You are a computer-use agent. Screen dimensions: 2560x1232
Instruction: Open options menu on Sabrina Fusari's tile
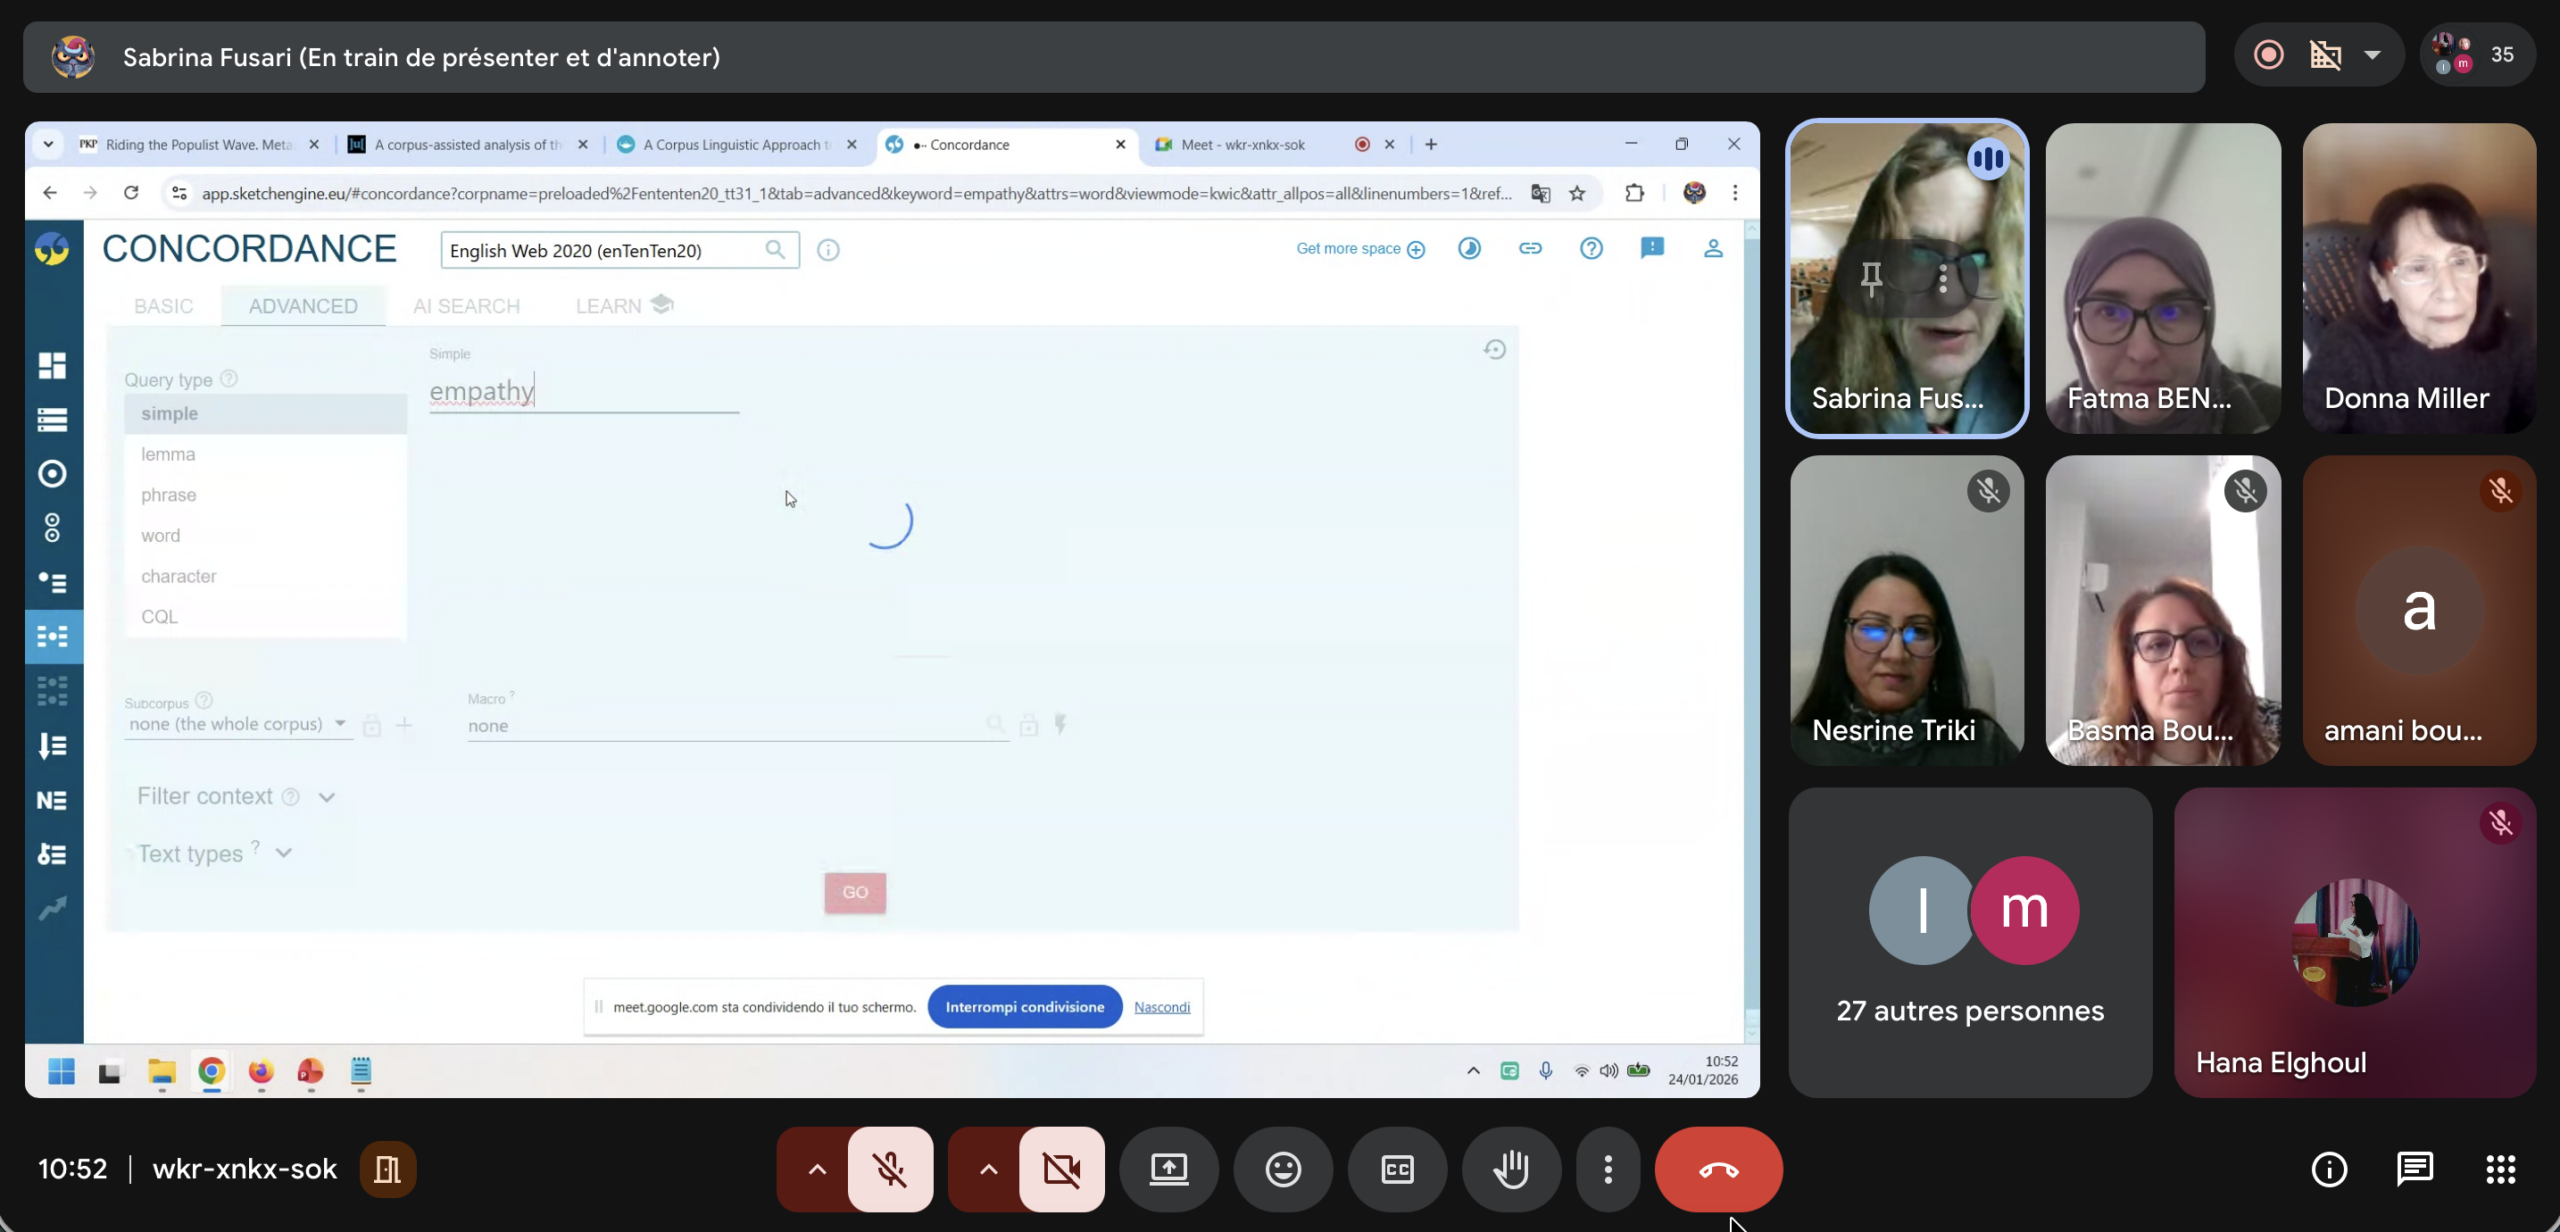1943,279
